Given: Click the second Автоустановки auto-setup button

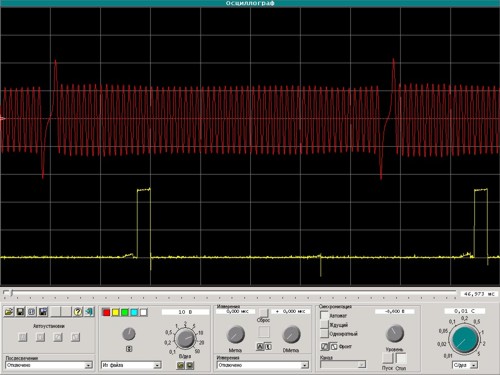Looking at the screenshot, I should (x=40, y=337).
